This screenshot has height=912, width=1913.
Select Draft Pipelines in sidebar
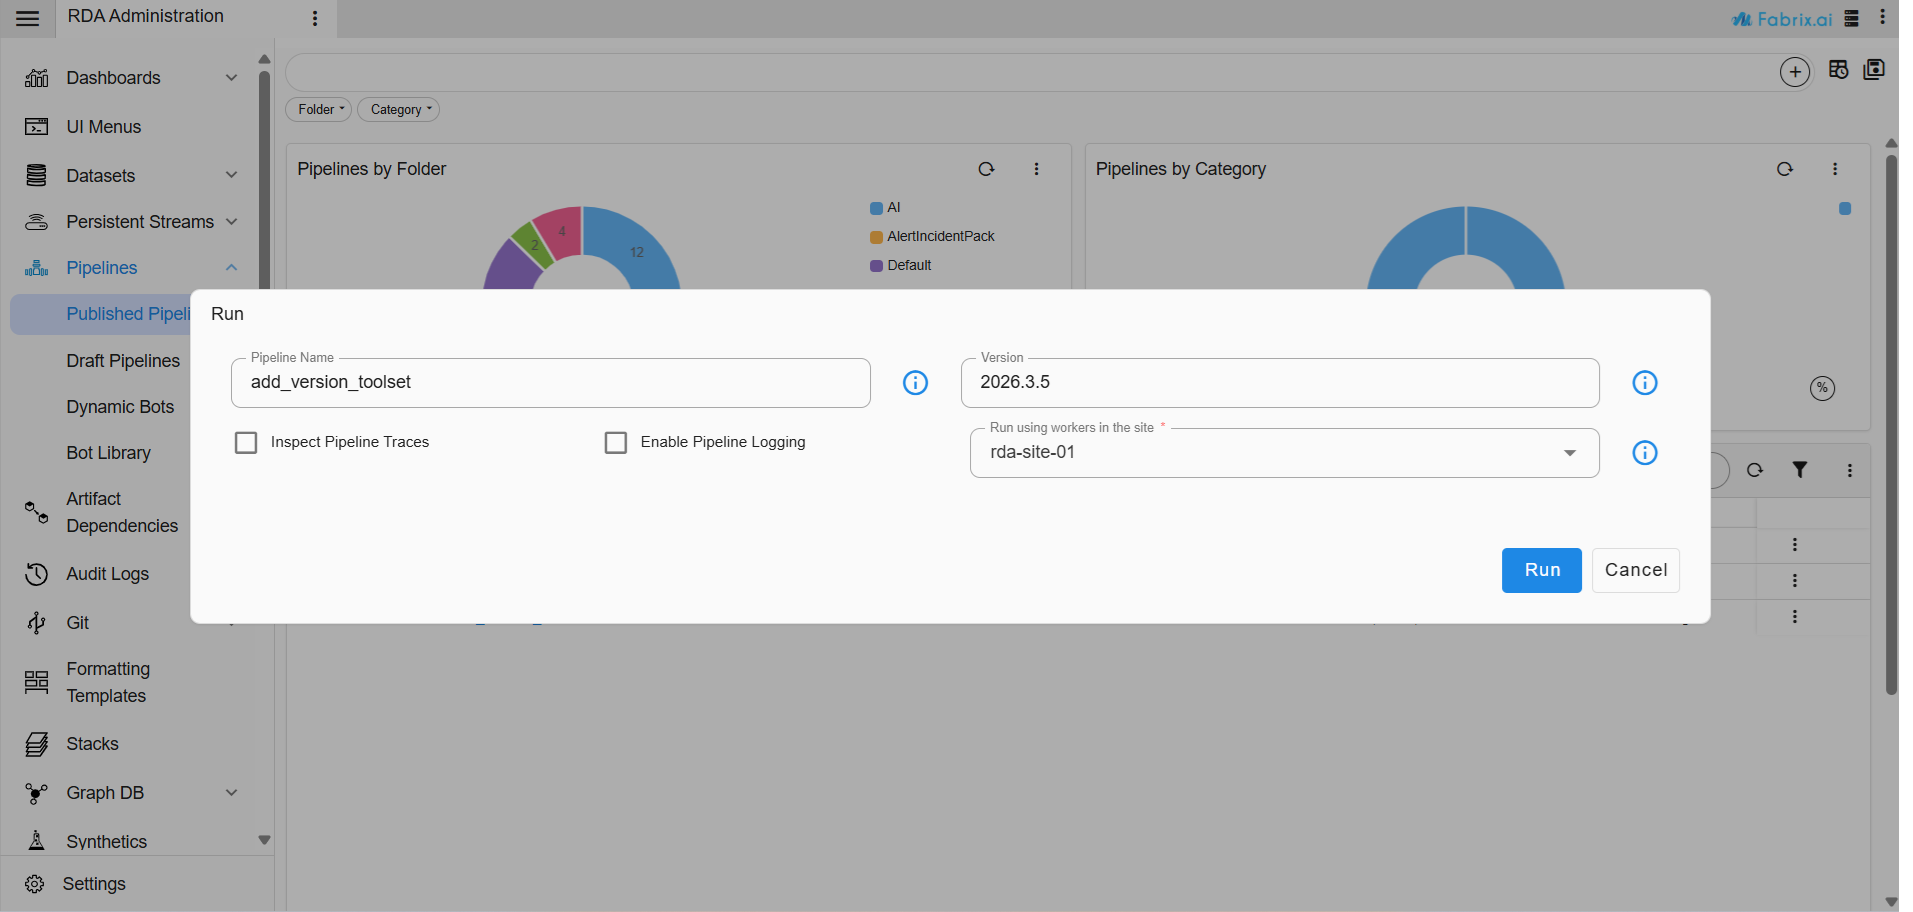123,361
